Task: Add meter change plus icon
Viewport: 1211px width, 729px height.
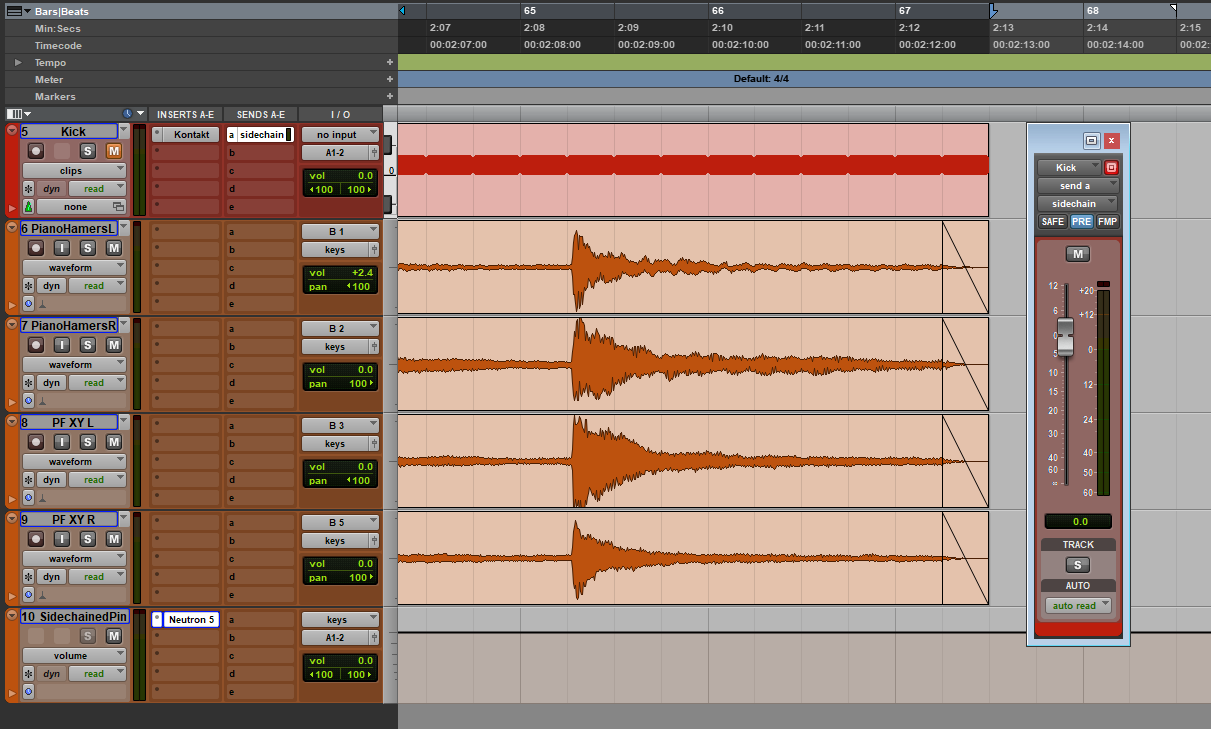Action: 390,80
